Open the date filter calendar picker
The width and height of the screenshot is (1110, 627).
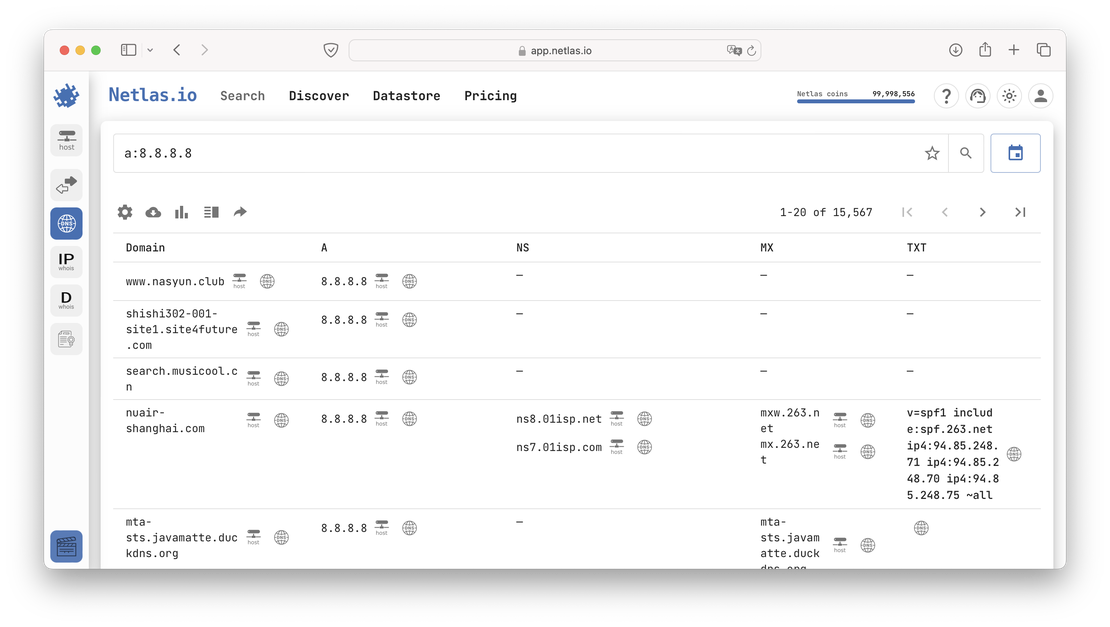(x=1015, y=152)
